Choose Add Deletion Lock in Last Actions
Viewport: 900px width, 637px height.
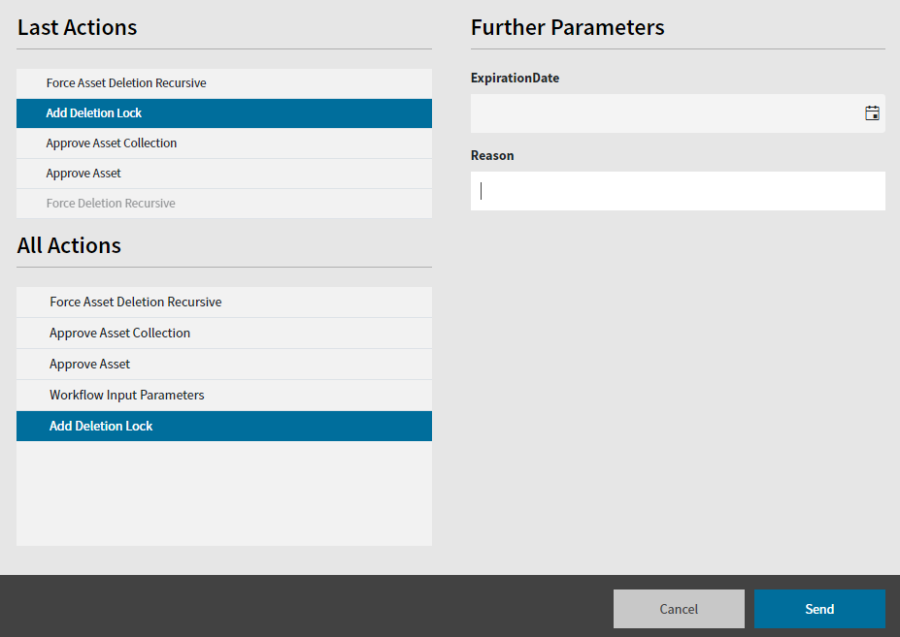[x=224, y=113]
